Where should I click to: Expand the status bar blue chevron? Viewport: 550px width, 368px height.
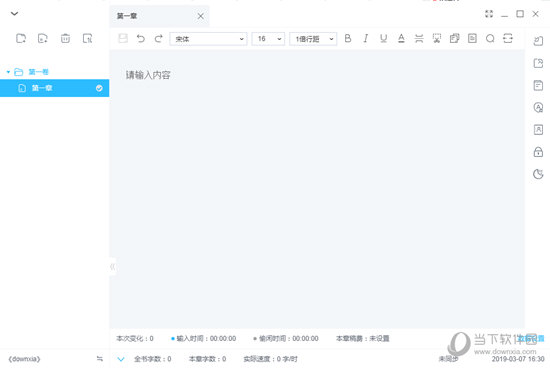(121, 359)
